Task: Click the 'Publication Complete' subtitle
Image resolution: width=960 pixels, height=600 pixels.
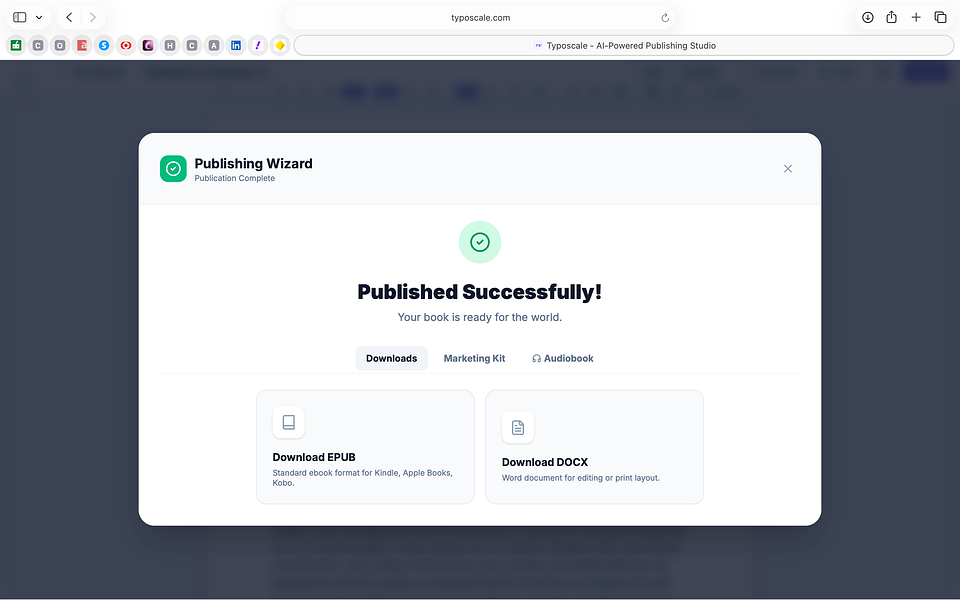Action: [x=234, y=178]
